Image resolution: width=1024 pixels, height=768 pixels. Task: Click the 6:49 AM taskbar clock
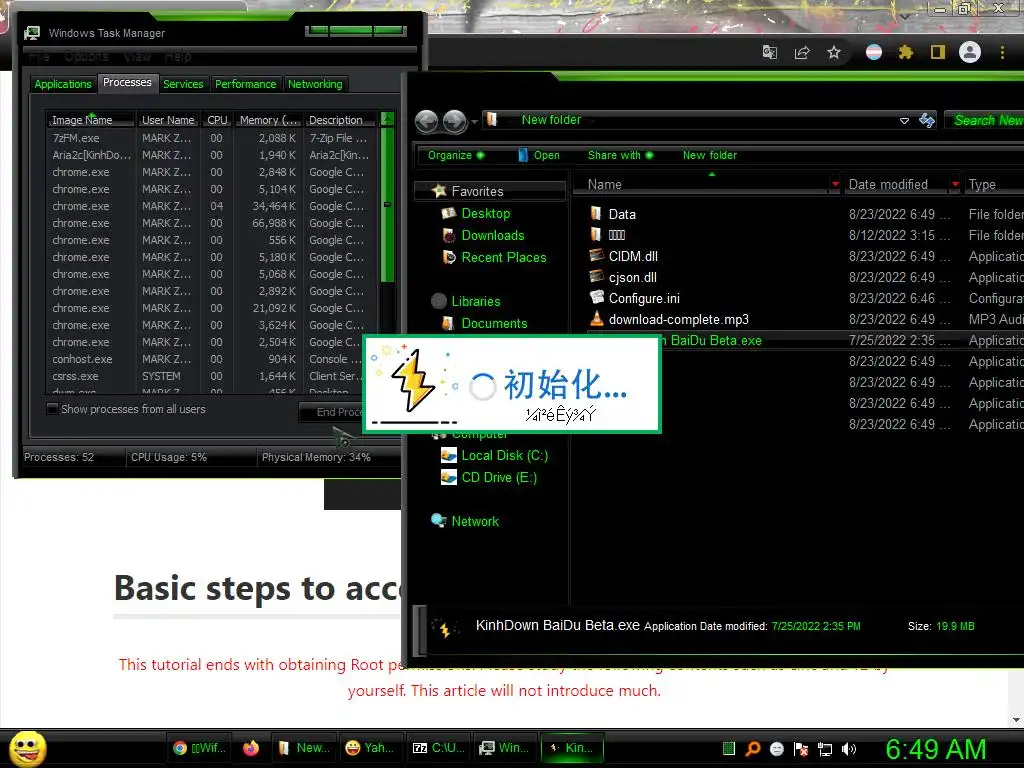[935, 749]
